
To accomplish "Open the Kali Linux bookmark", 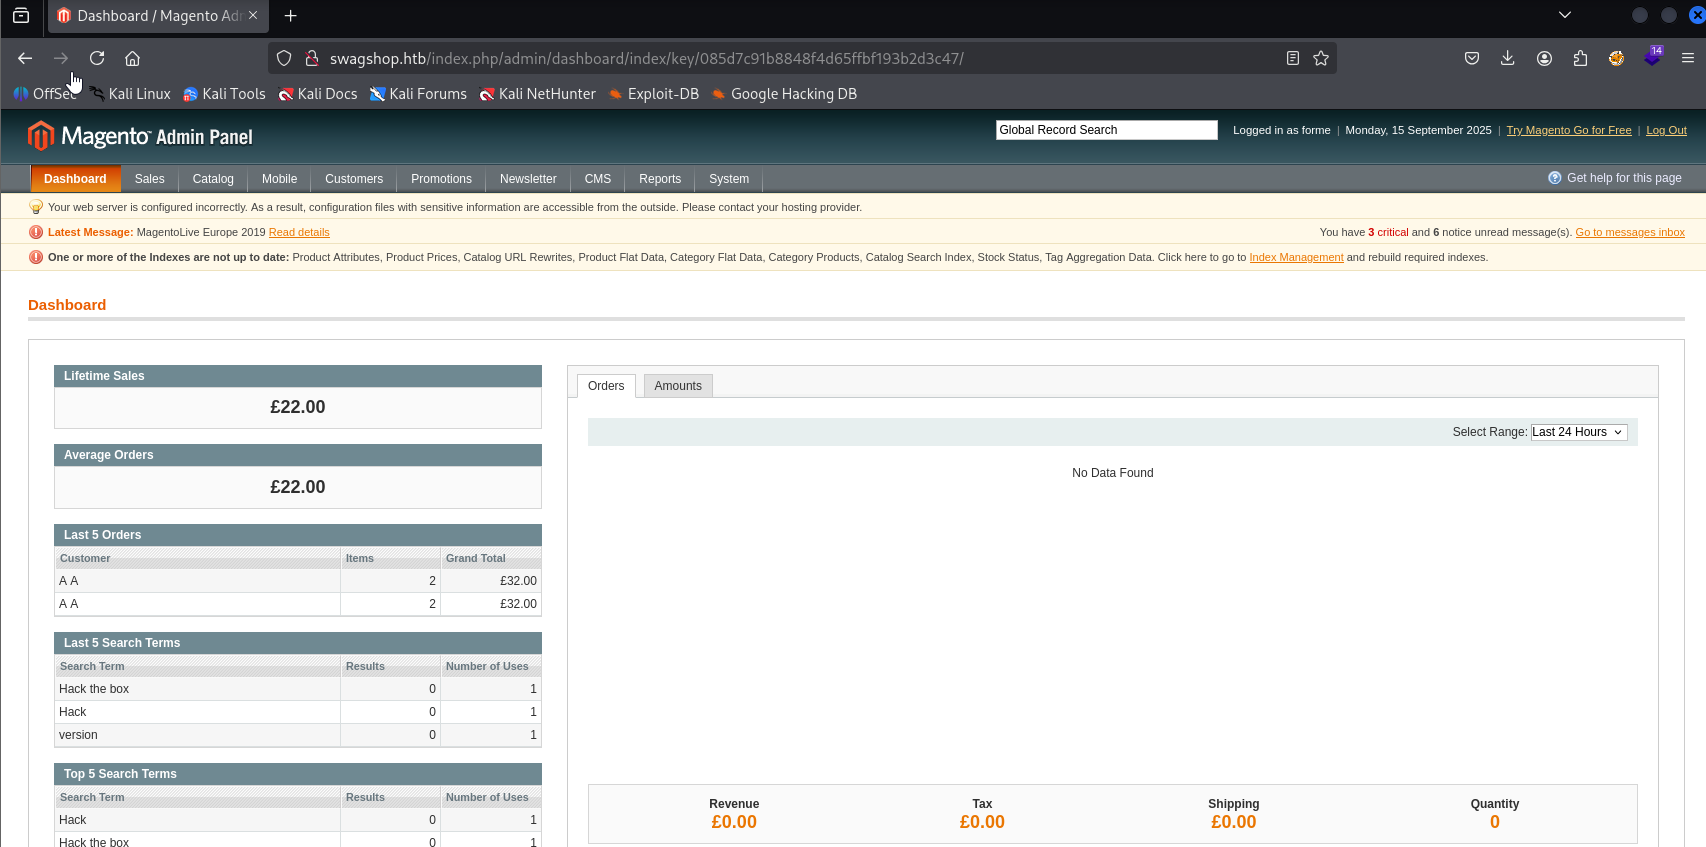I will [x=130, y=94].
